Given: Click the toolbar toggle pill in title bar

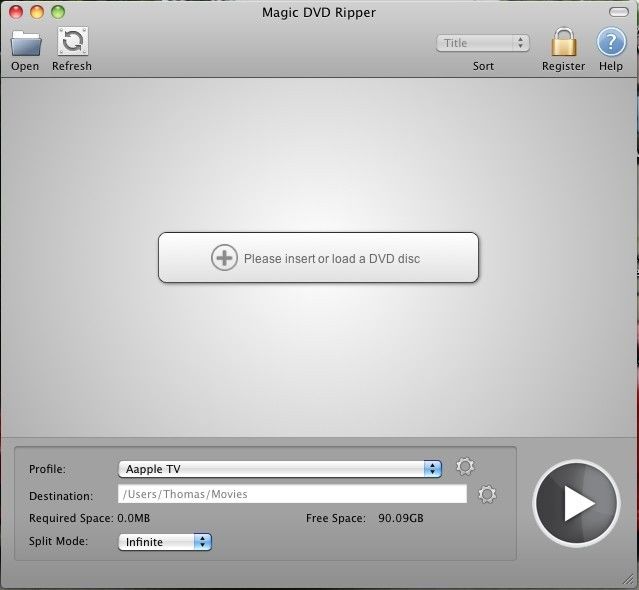Looking at the screenshot, I should [x=619, y=12].
